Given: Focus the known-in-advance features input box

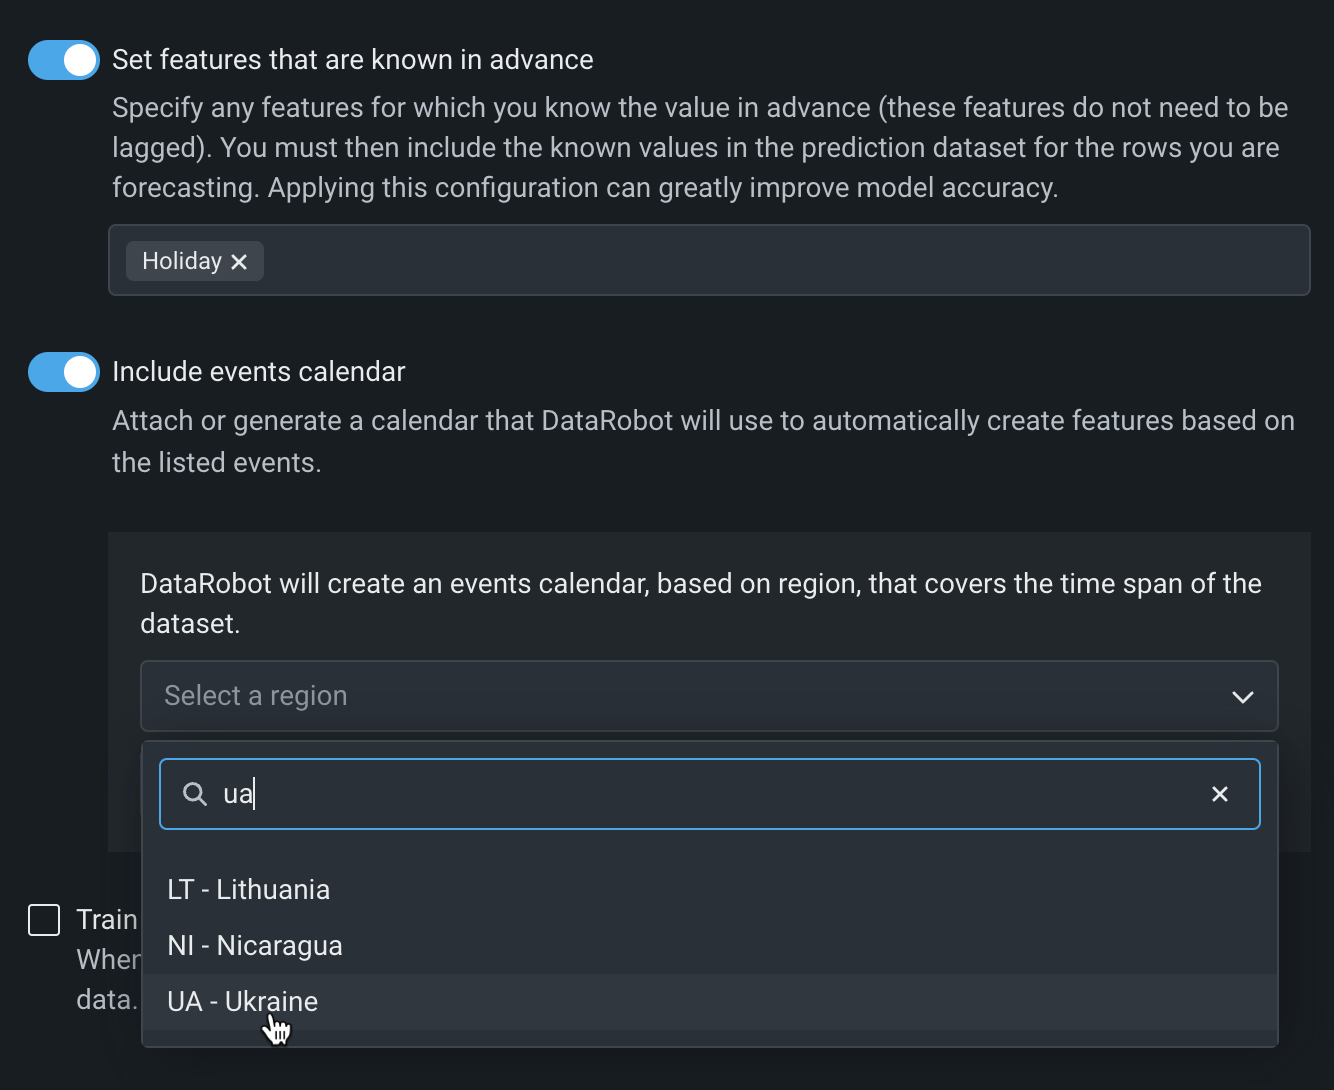Looking at the screenshot, I should pyautogui.click(x=780, y=261).
